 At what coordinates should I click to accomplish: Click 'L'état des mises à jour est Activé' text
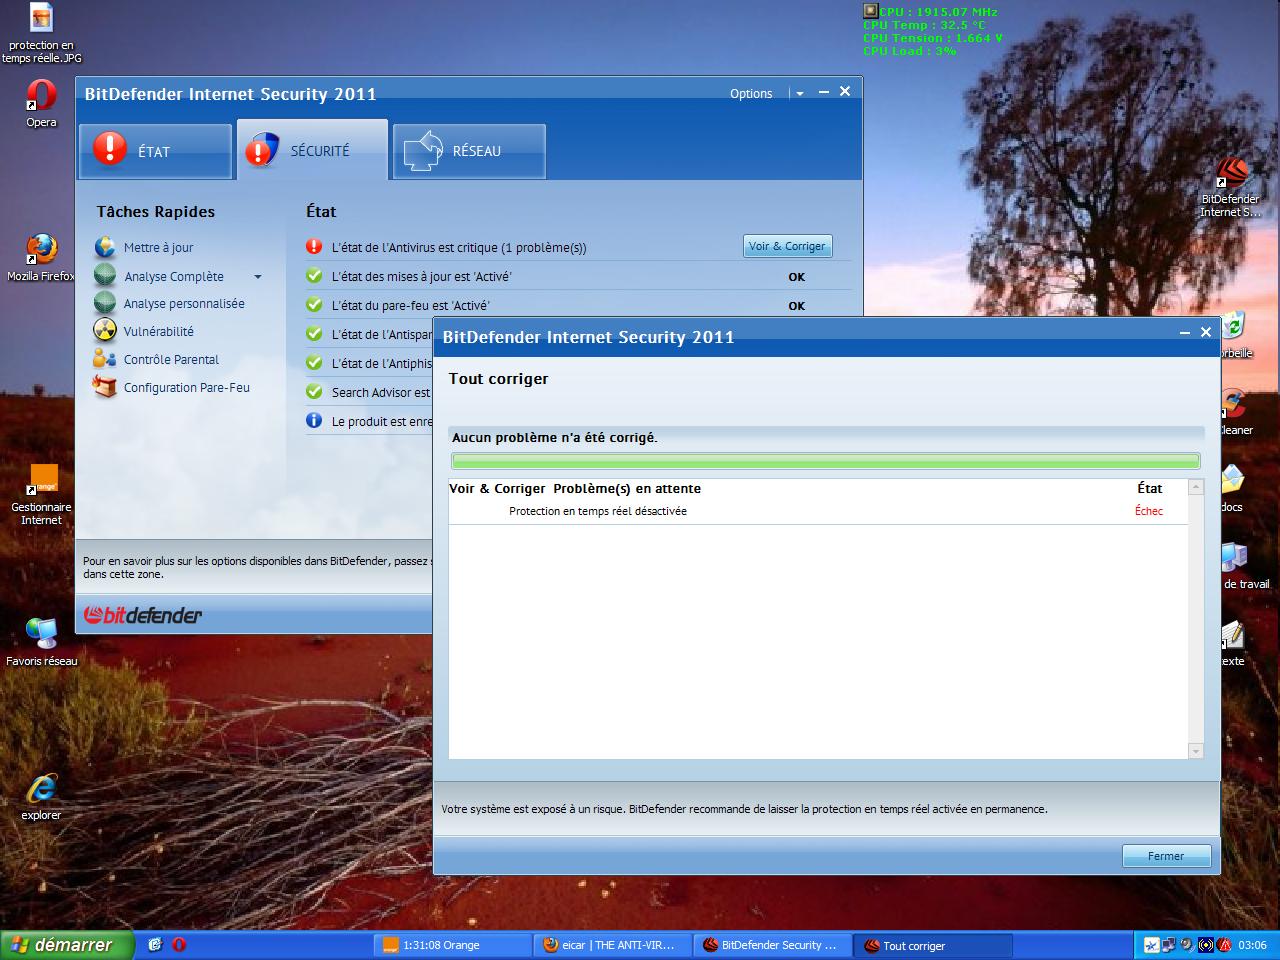[421, 276]
